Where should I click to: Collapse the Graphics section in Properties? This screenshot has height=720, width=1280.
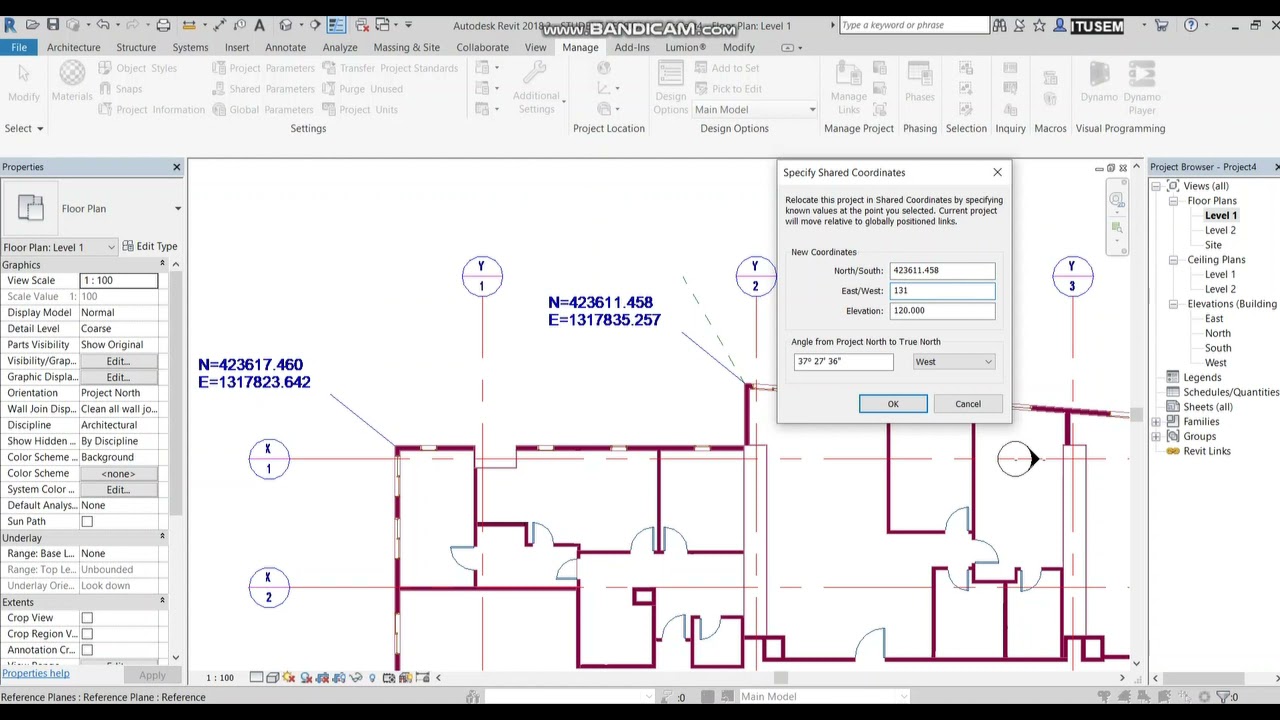162,265
